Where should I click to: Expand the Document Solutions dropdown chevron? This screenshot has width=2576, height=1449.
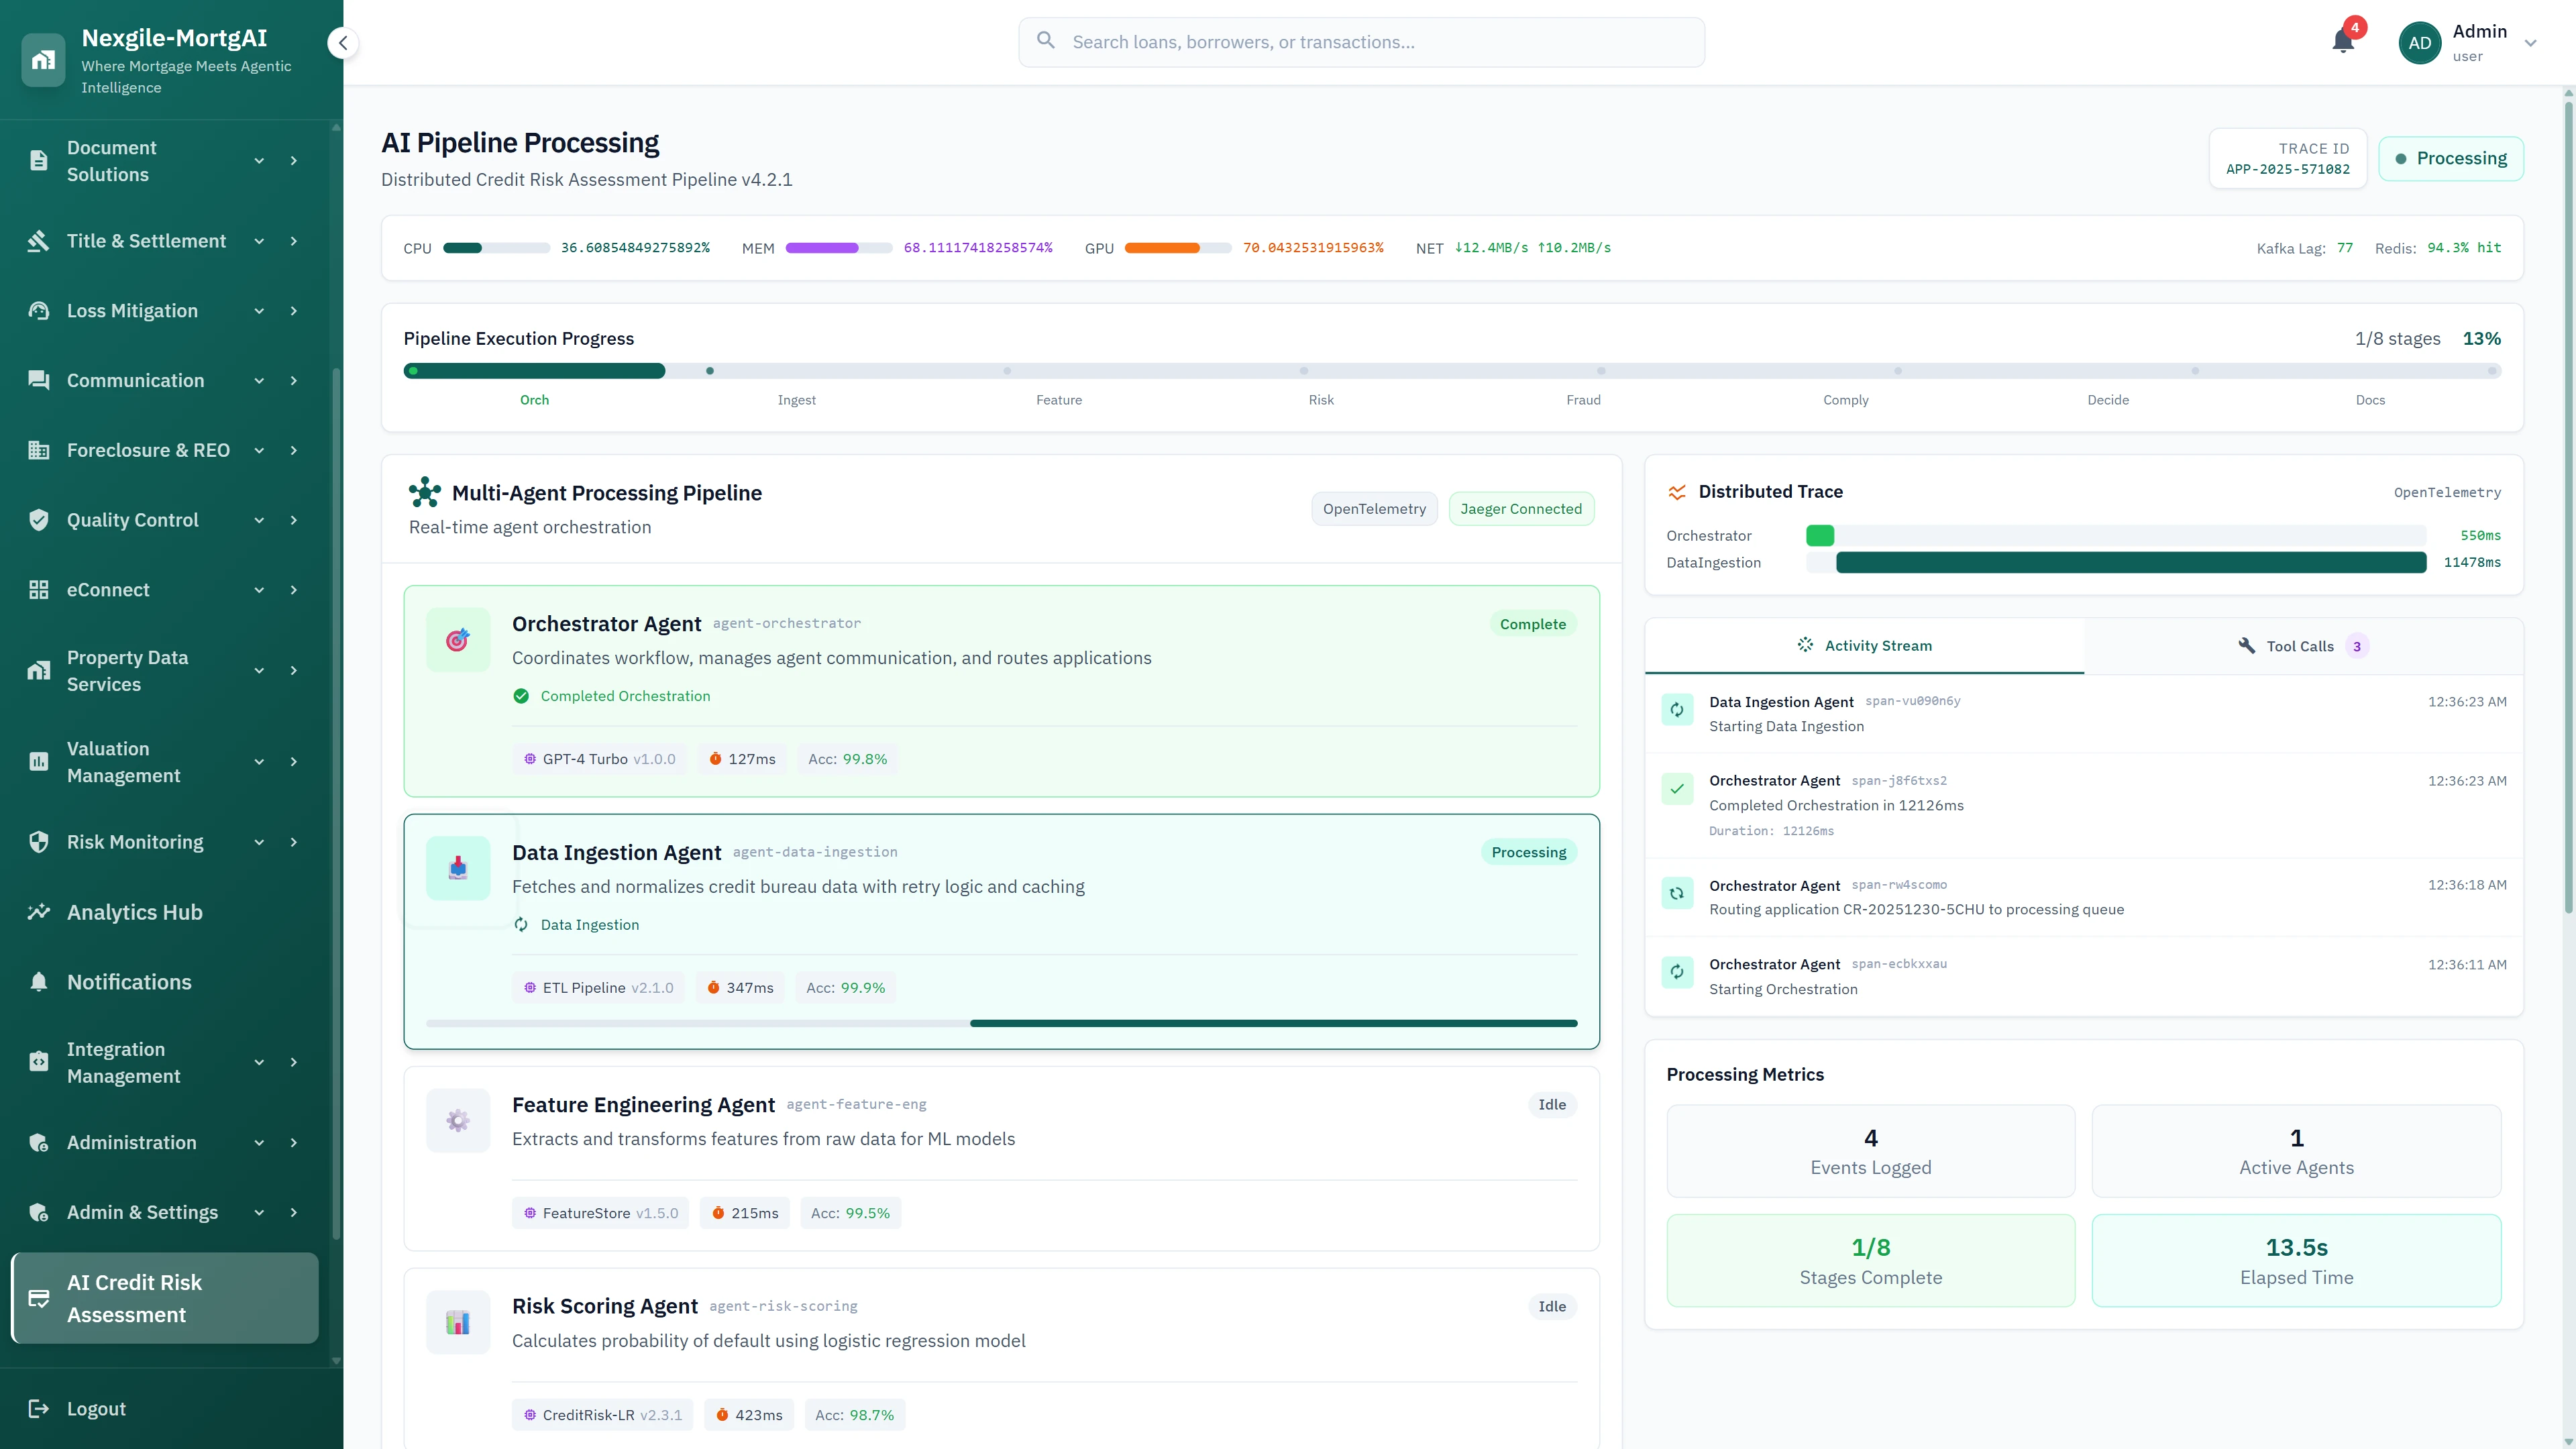(259, 160)
